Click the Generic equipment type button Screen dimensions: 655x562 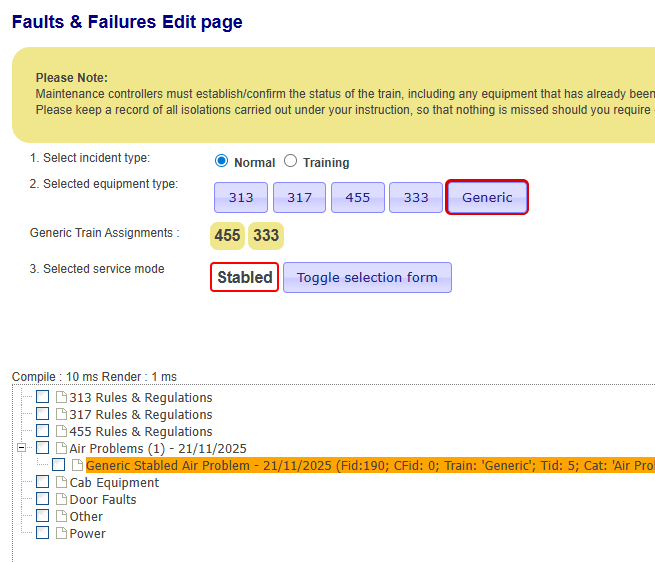pos(487,198)
